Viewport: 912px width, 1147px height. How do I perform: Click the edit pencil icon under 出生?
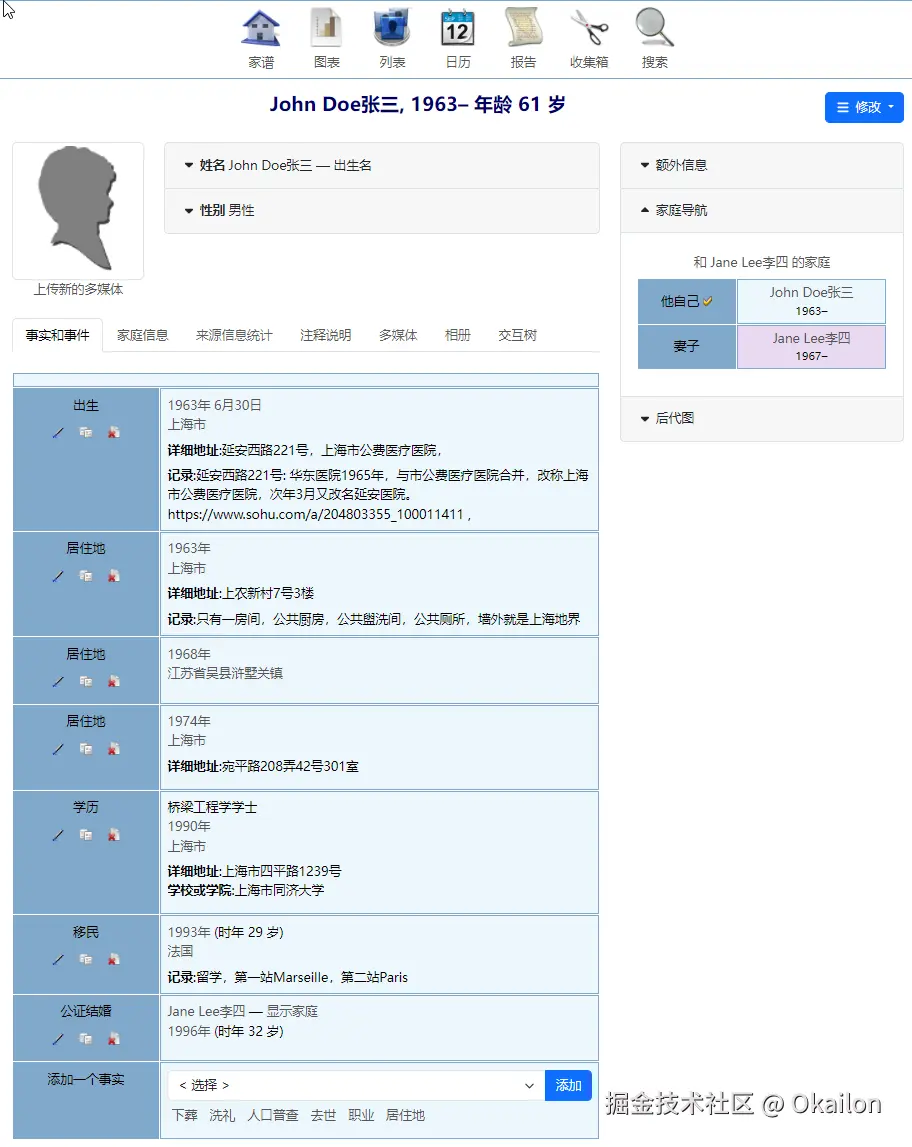tap(58, 433)
